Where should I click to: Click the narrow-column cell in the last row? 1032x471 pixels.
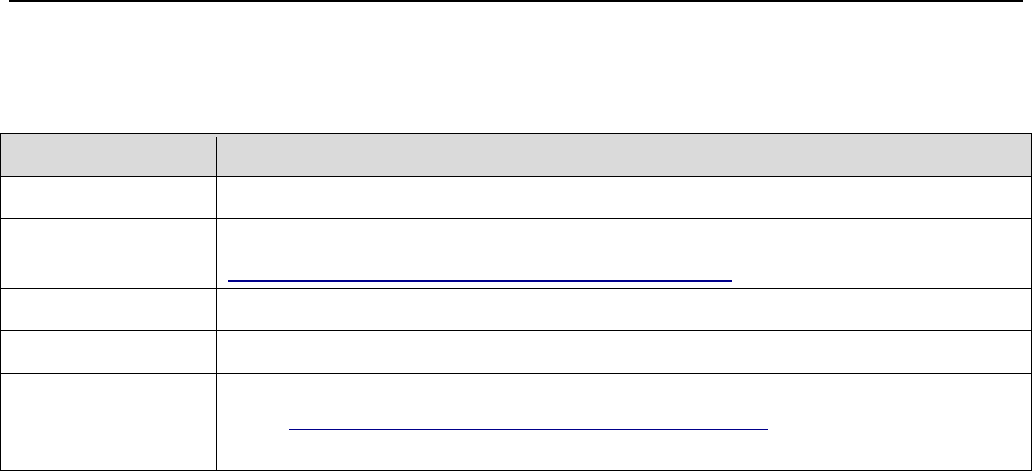108,421
